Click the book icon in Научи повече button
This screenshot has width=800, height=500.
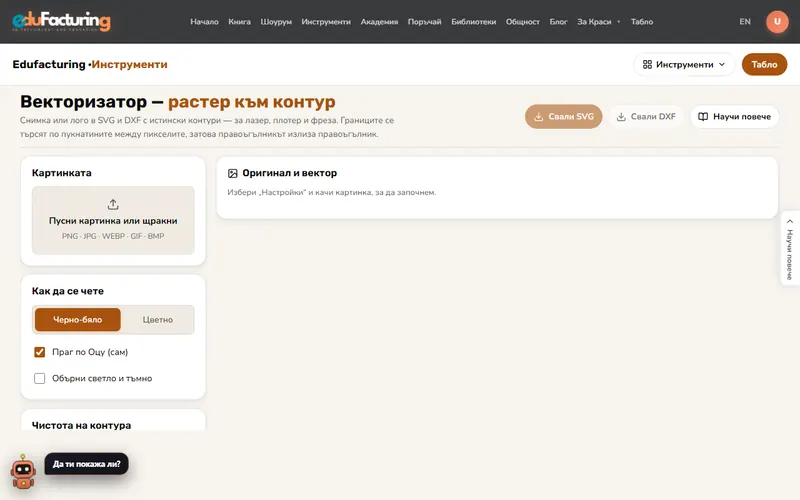[x=703, y=116]
